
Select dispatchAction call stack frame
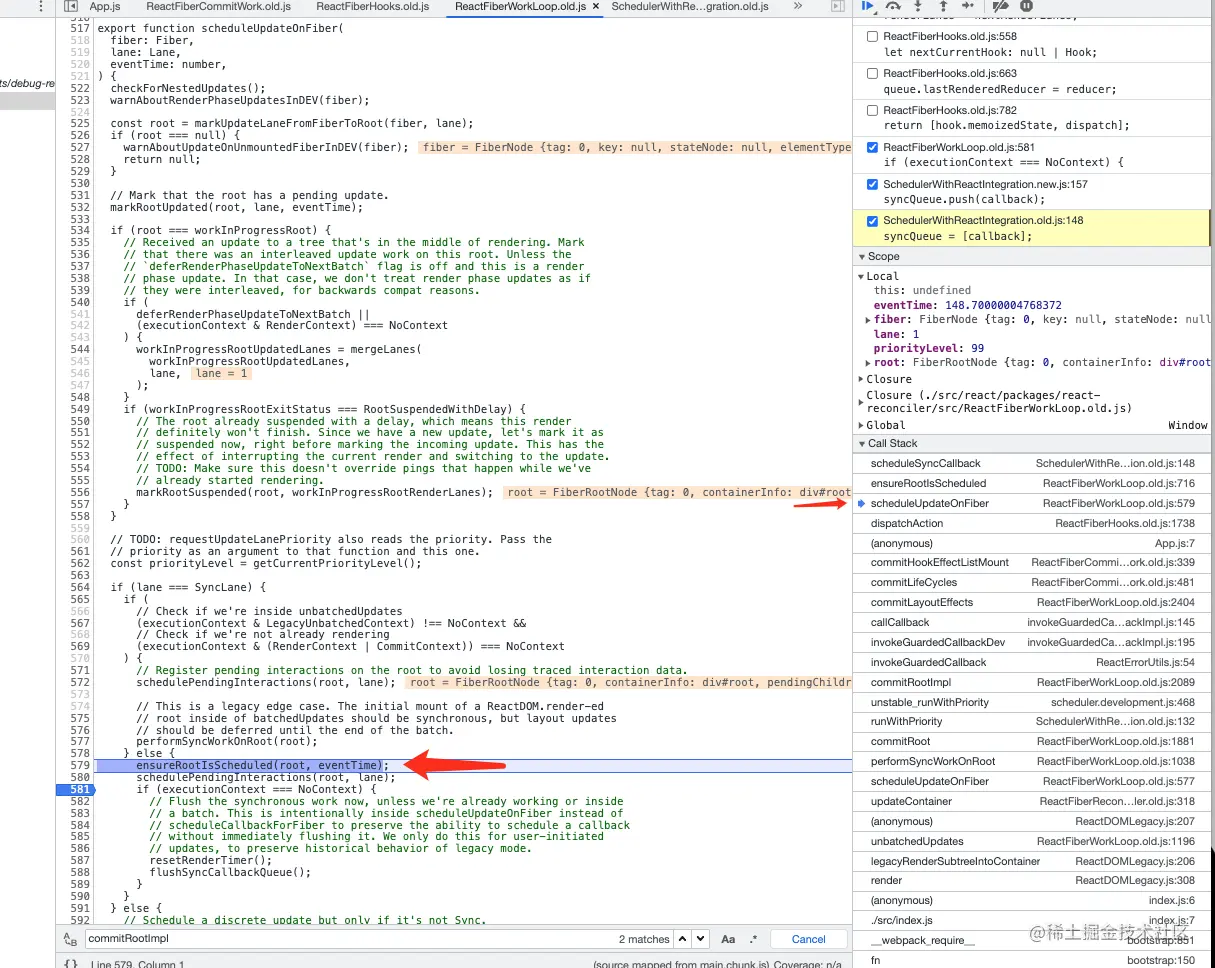pos(1032,523)
